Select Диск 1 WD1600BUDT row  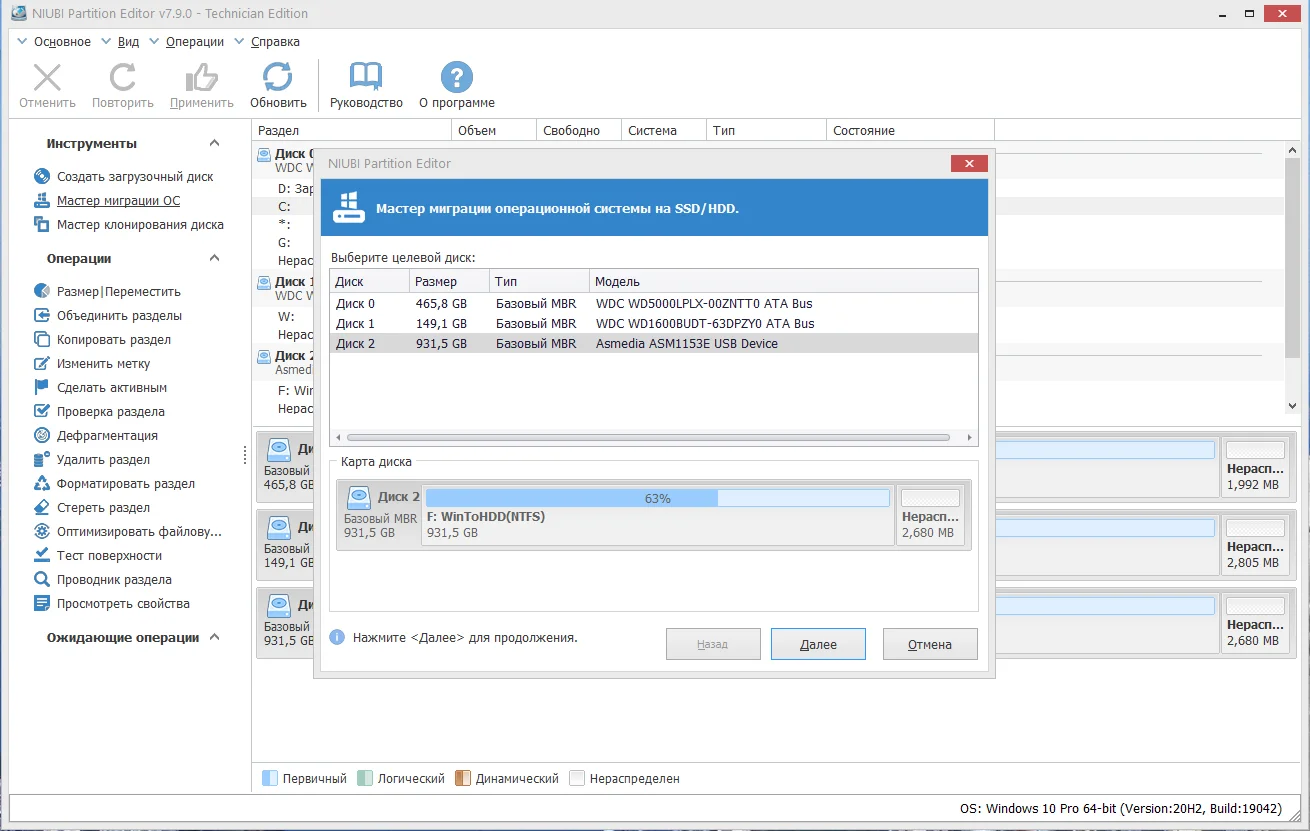pyautogui.click(x=654, y=323)
